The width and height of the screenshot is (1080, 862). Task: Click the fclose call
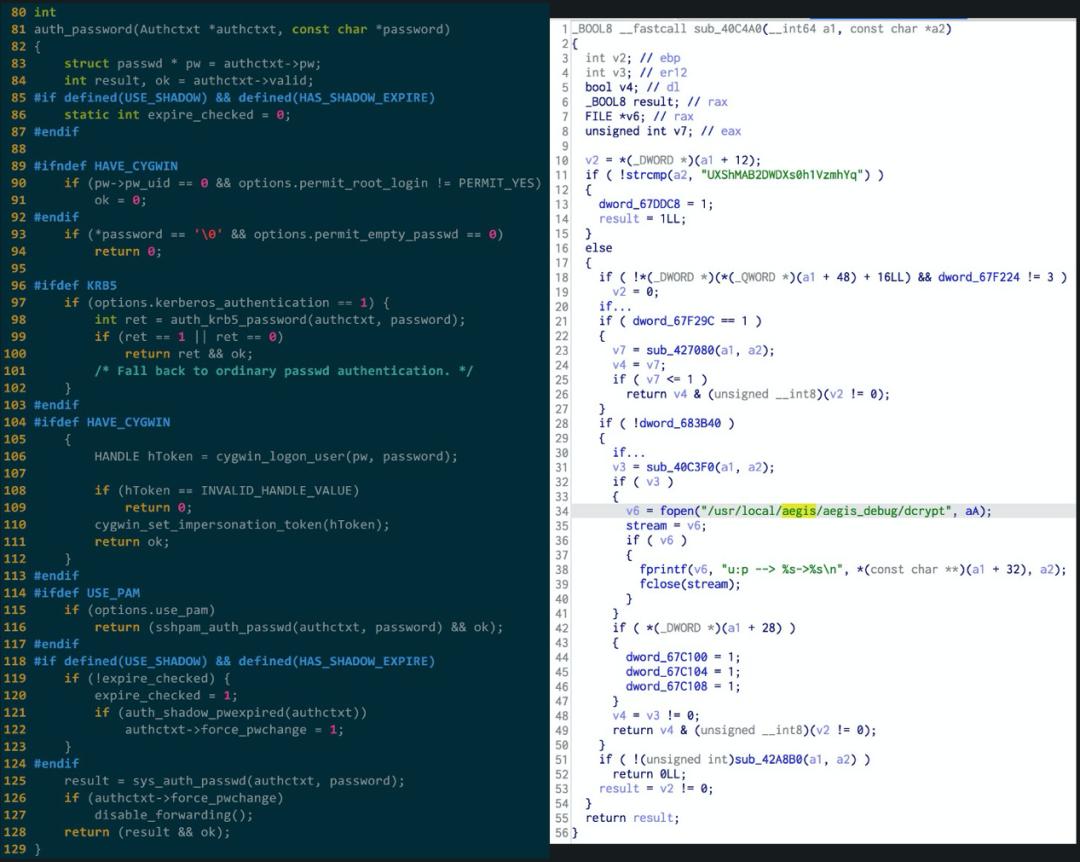point(659,584)
